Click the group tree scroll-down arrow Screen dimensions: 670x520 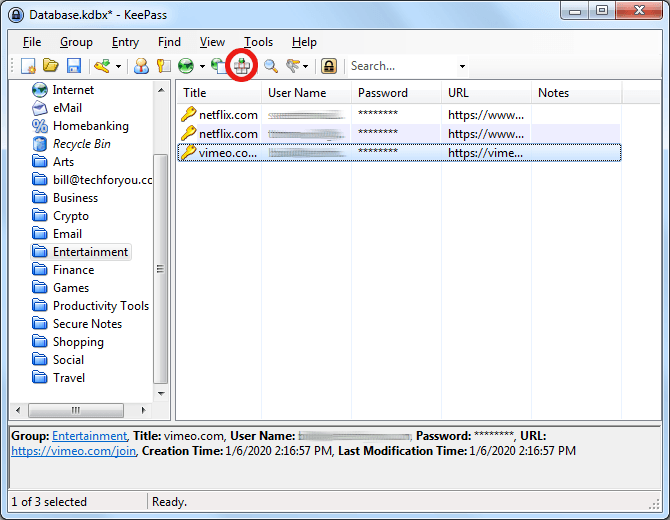tap(161, 394)
